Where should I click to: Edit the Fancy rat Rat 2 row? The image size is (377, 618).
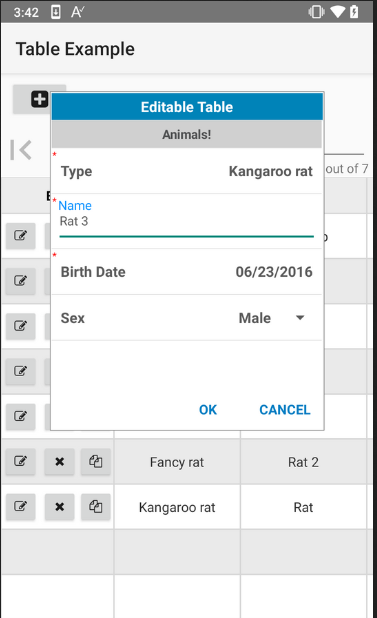pos(20,461)
